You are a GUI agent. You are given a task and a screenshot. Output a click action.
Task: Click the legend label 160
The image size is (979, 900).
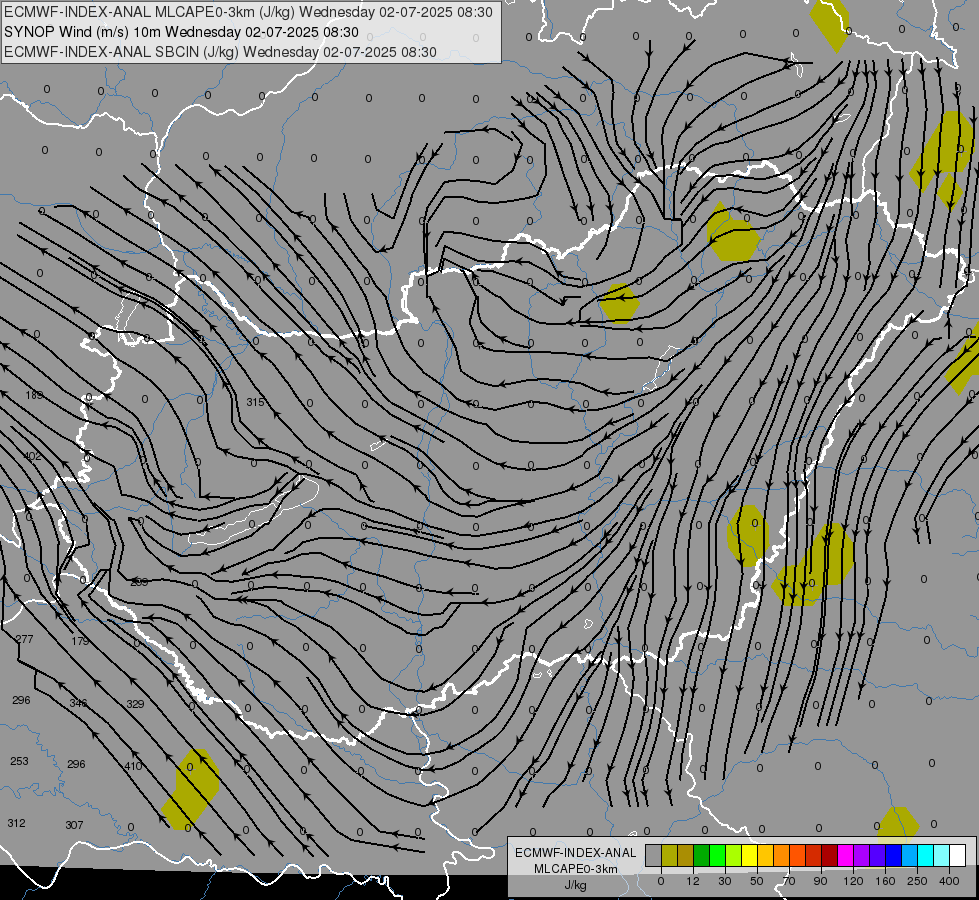(885, 881)
